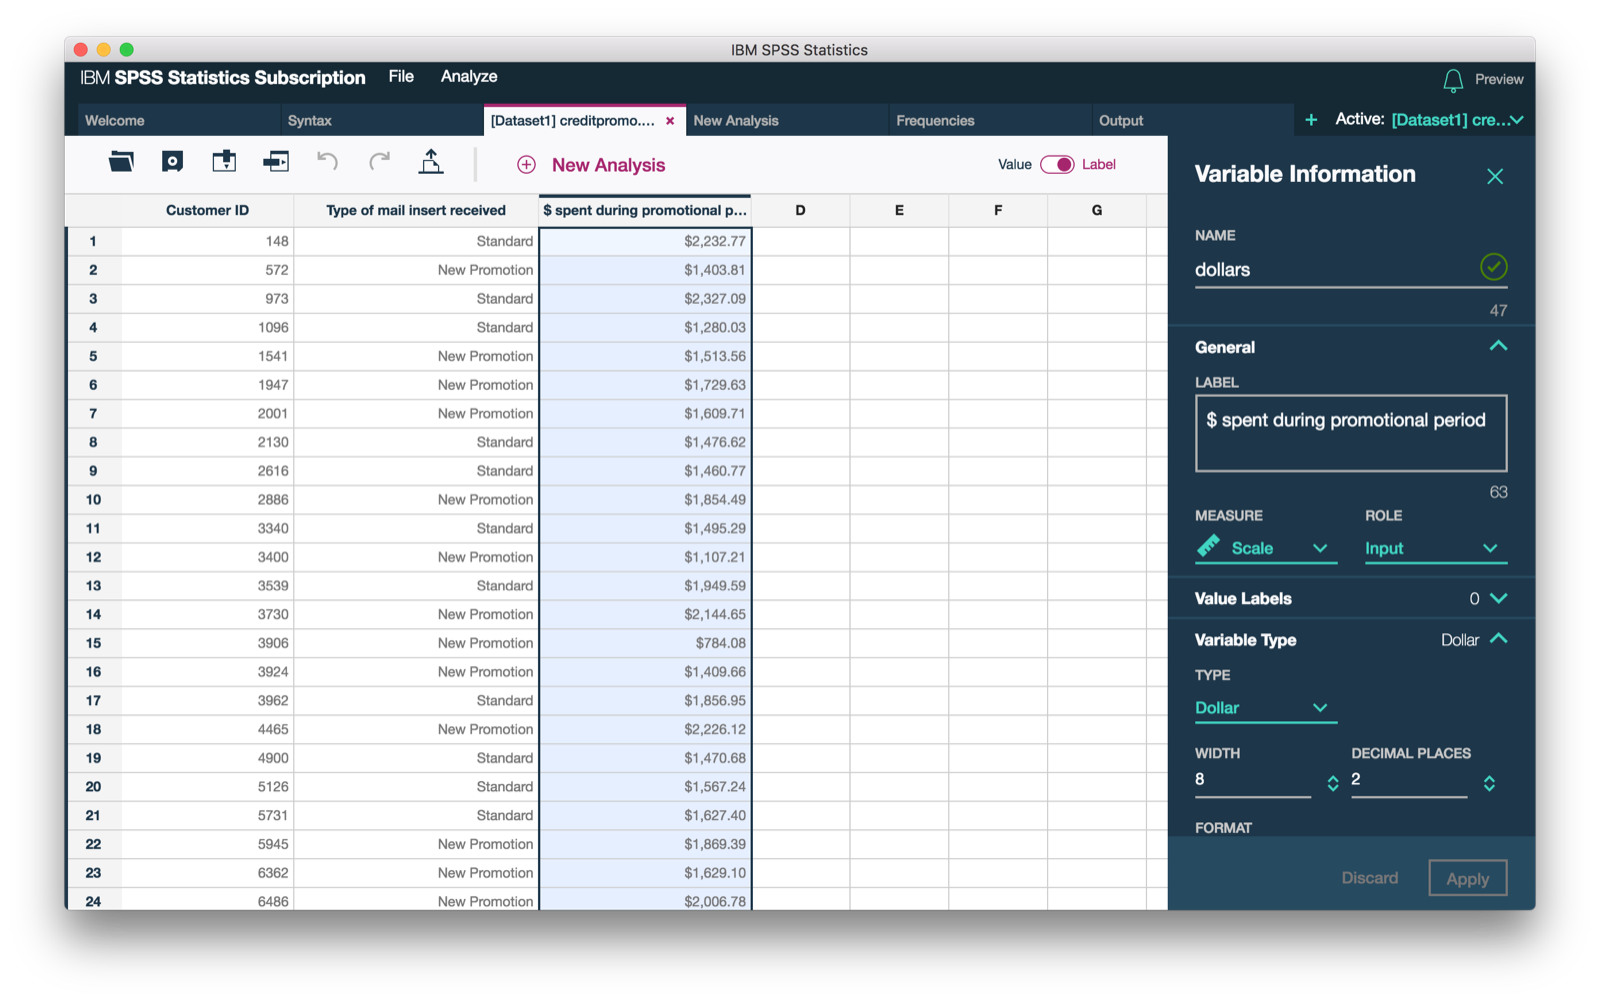Image resolution: width=1600 pixels, height=1002 pixels.
Task: Click the plus circle beside New Analysis
Action: point(526,165)
